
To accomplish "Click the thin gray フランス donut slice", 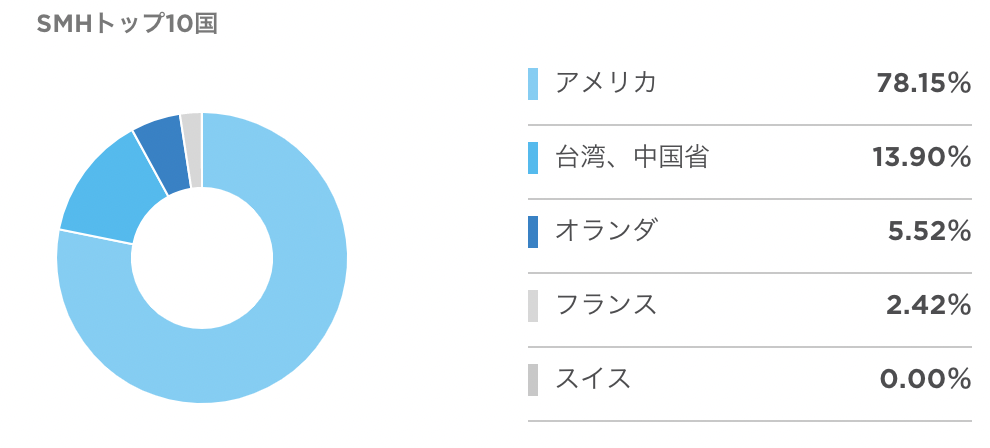I will click(x=191, y=150).
